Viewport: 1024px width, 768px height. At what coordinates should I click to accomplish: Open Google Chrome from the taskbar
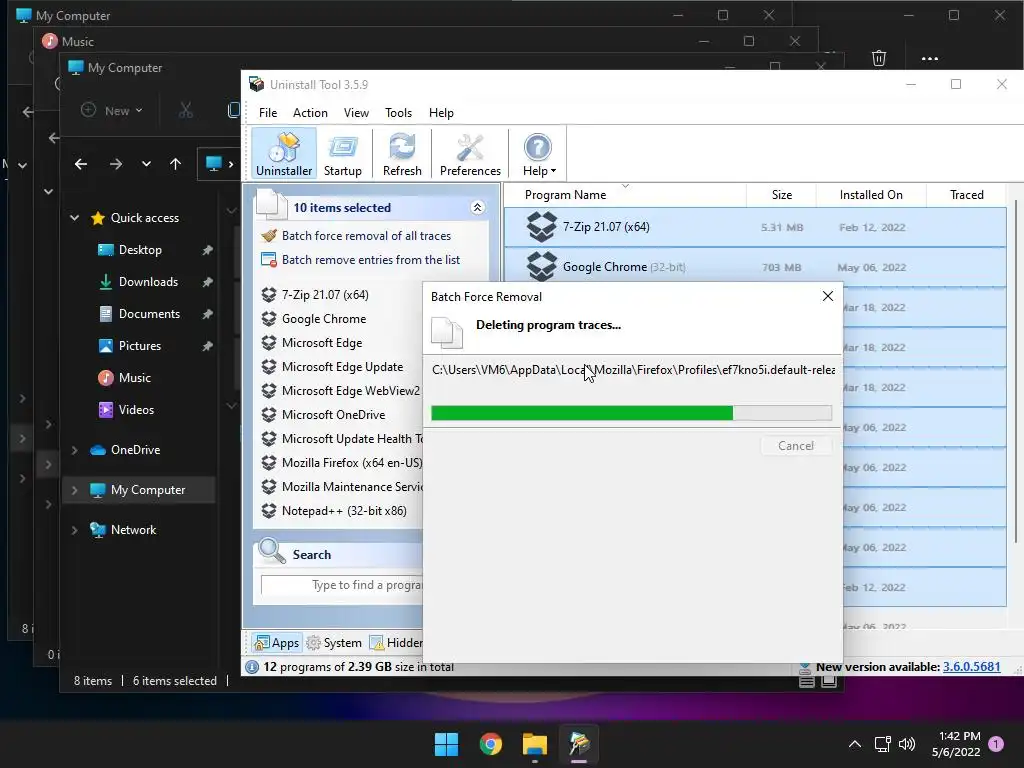(490, 744)
